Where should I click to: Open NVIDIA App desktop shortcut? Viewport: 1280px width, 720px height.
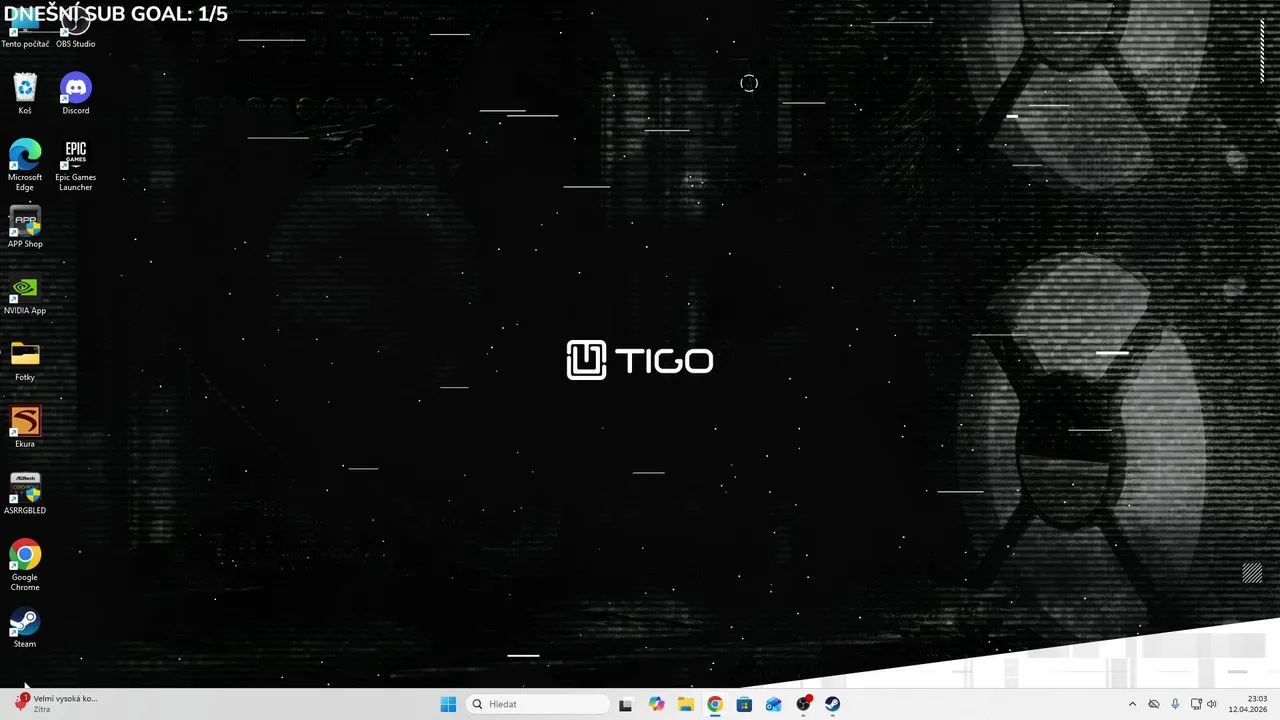coord(25,294)
